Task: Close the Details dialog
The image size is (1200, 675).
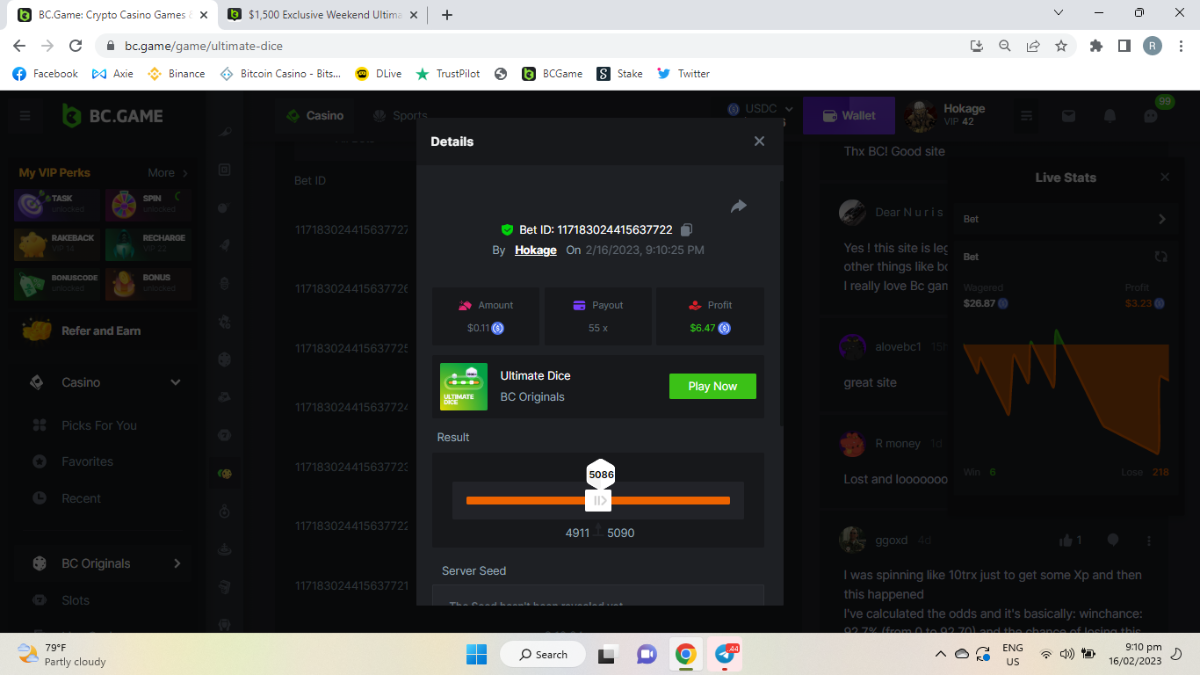Action: [x=759, y=141]
